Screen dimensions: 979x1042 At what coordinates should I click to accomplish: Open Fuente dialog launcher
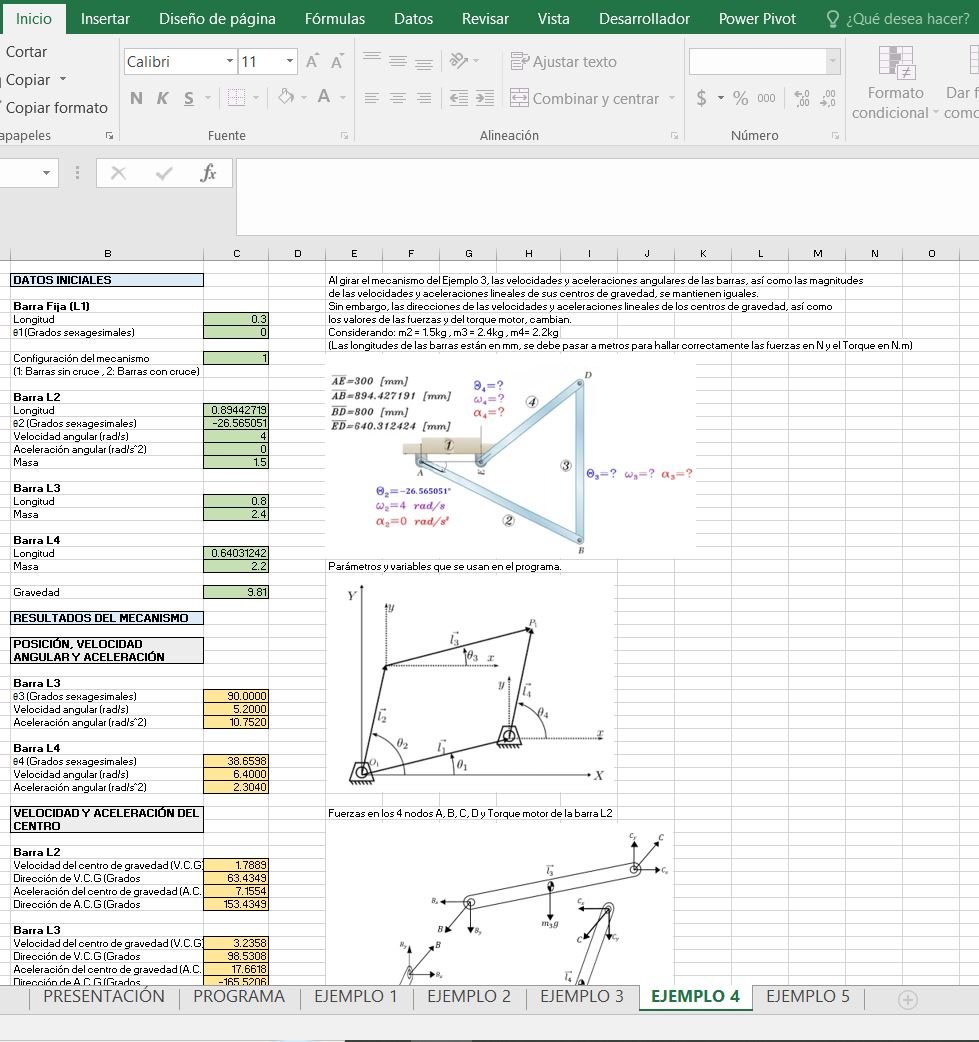344,136
